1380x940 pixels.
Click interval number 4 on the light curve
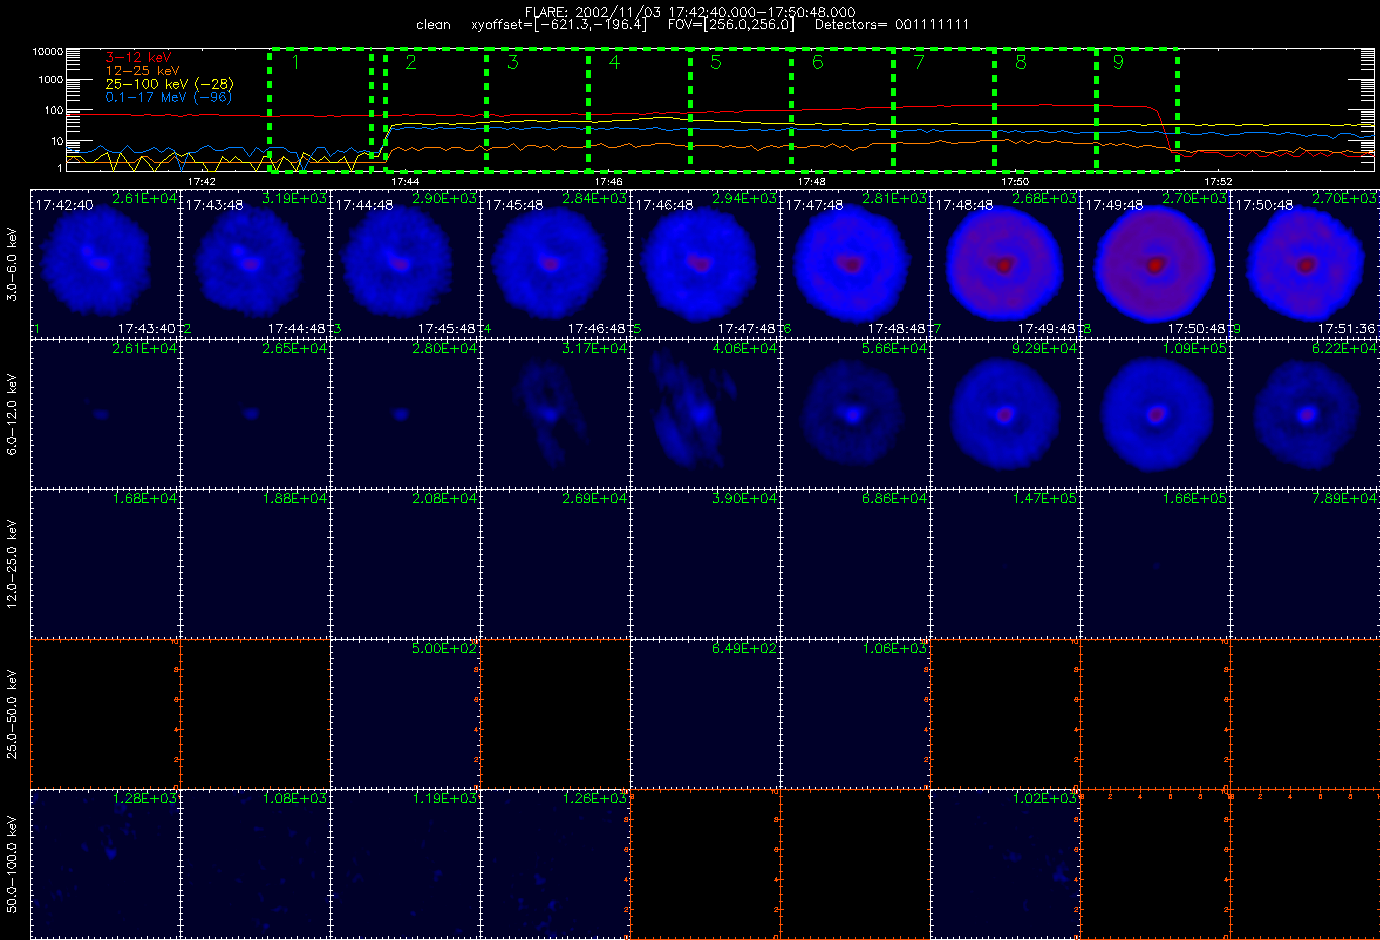pos(614,62)
